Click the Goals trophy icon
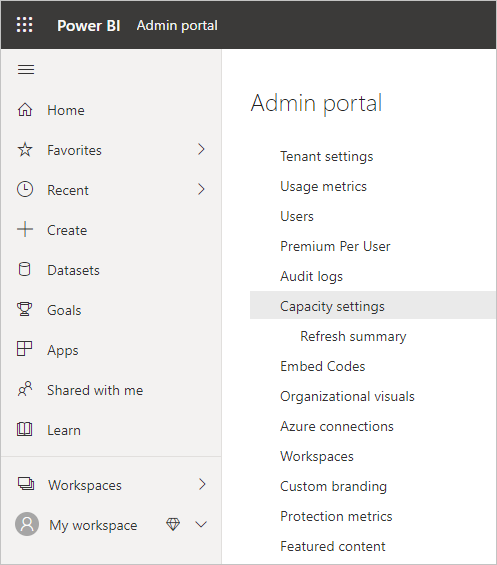The image size is (497, 565). pos(25,310)
